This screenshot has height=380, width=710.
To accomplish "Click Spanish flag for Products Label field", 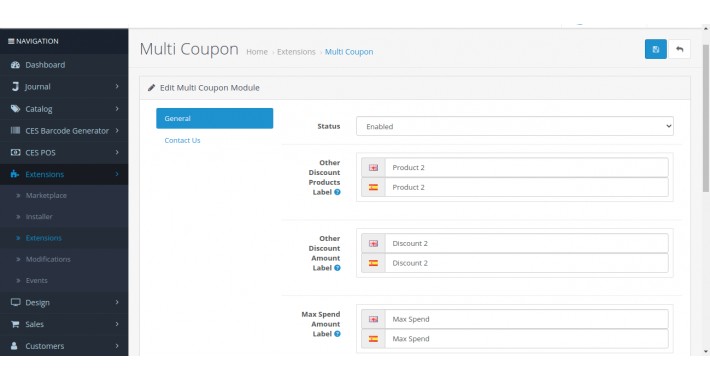I will 373,187.
